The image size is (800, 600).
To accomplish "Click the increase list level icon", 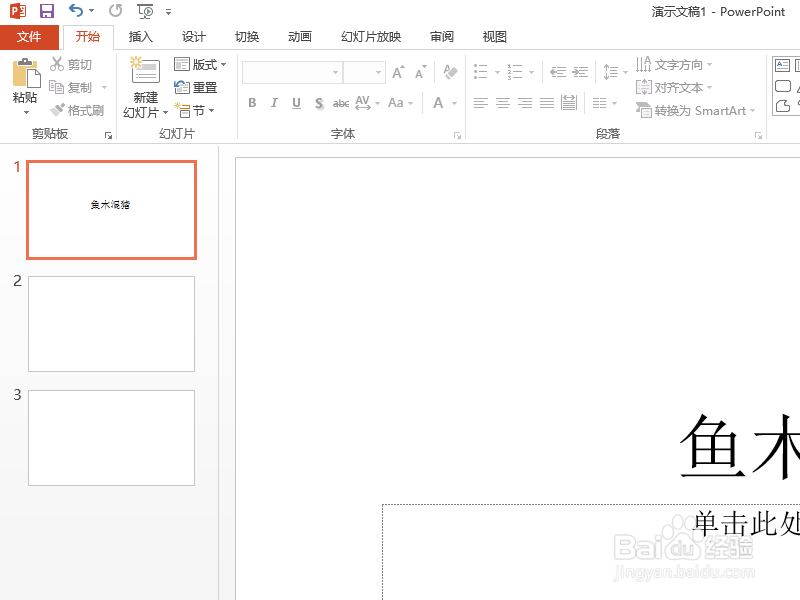I will [x=580, y=72].
